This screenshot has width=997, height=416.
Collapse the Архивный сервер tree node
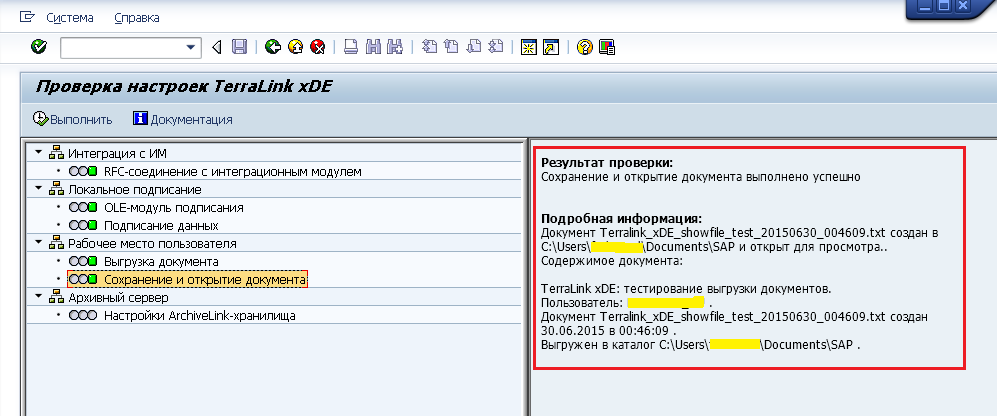(x=38, y=297)
